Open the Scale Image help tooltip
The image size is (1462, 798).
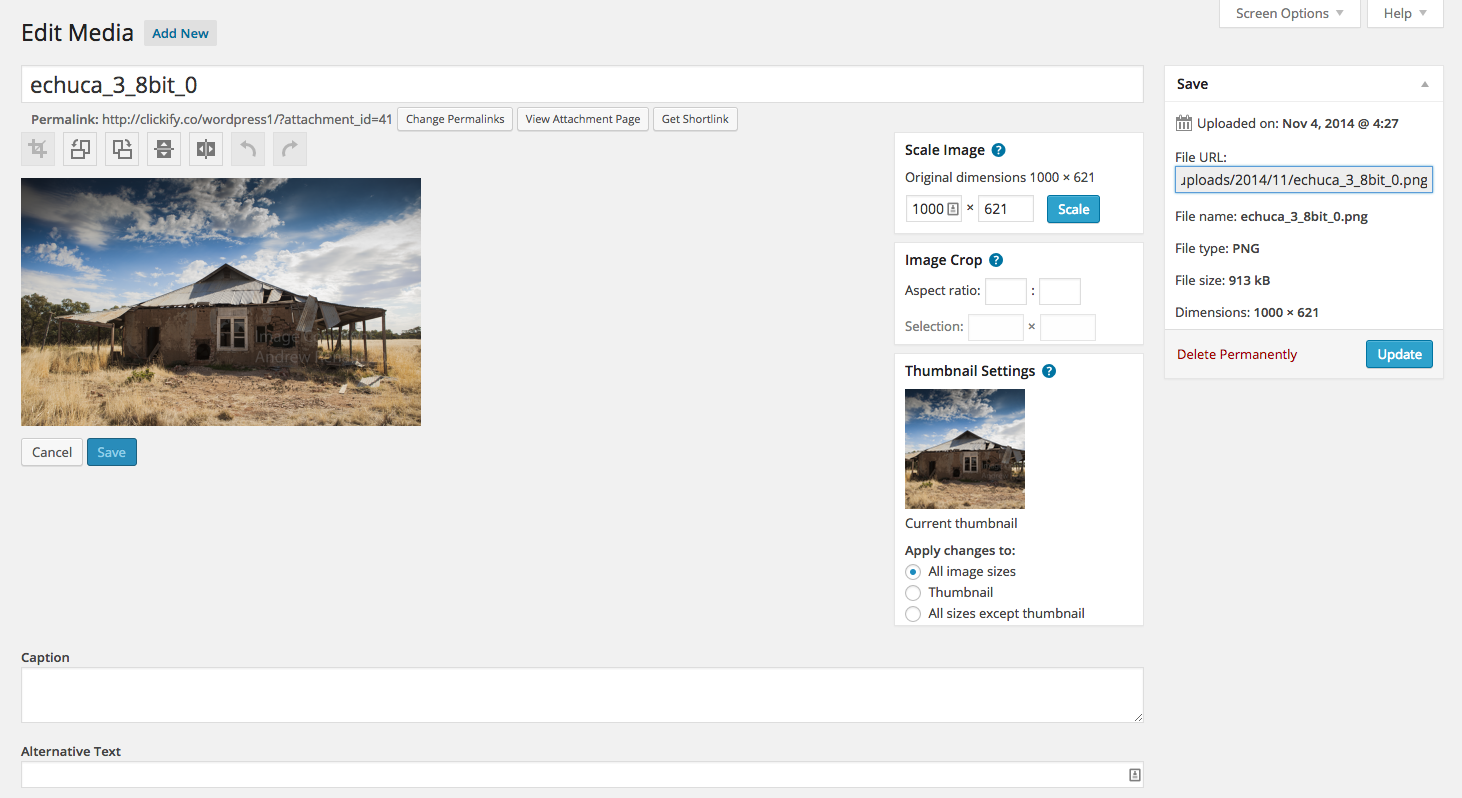pyautogui.click(x=998, y=150)
